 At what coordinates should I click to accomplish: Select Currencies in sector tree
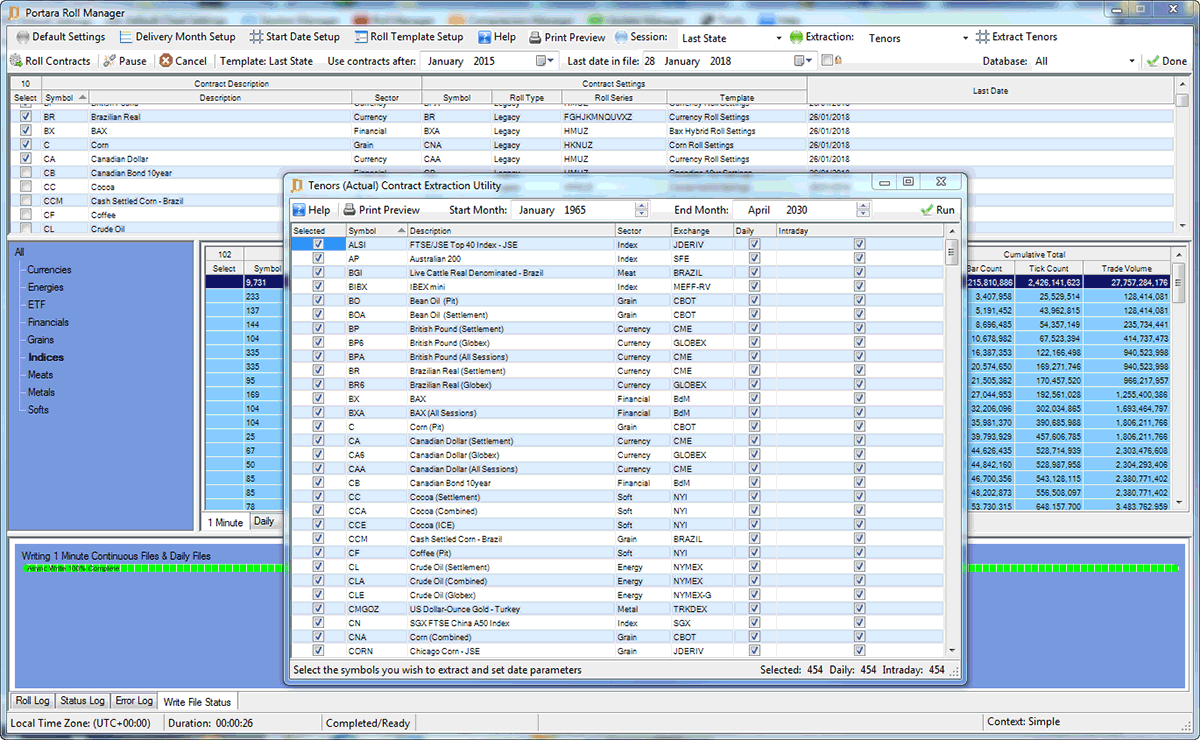49,270
